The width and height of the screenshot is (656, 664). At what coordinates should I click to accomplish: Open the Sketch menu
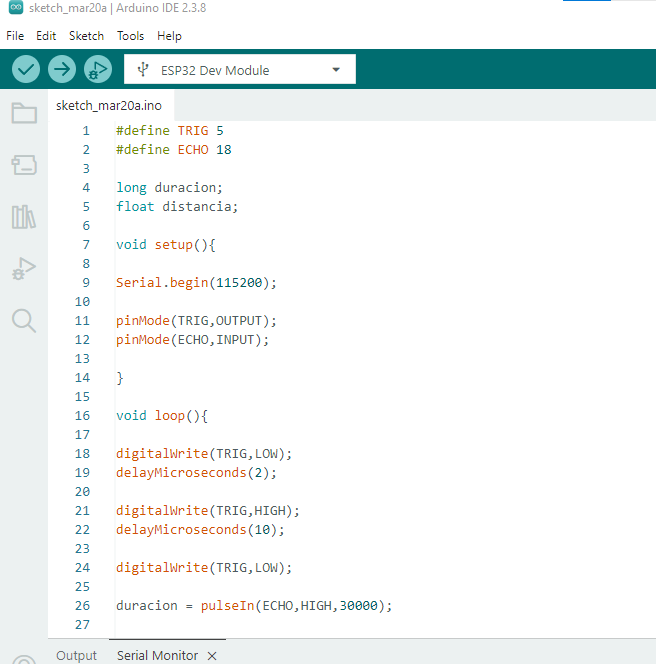point(86,36)
